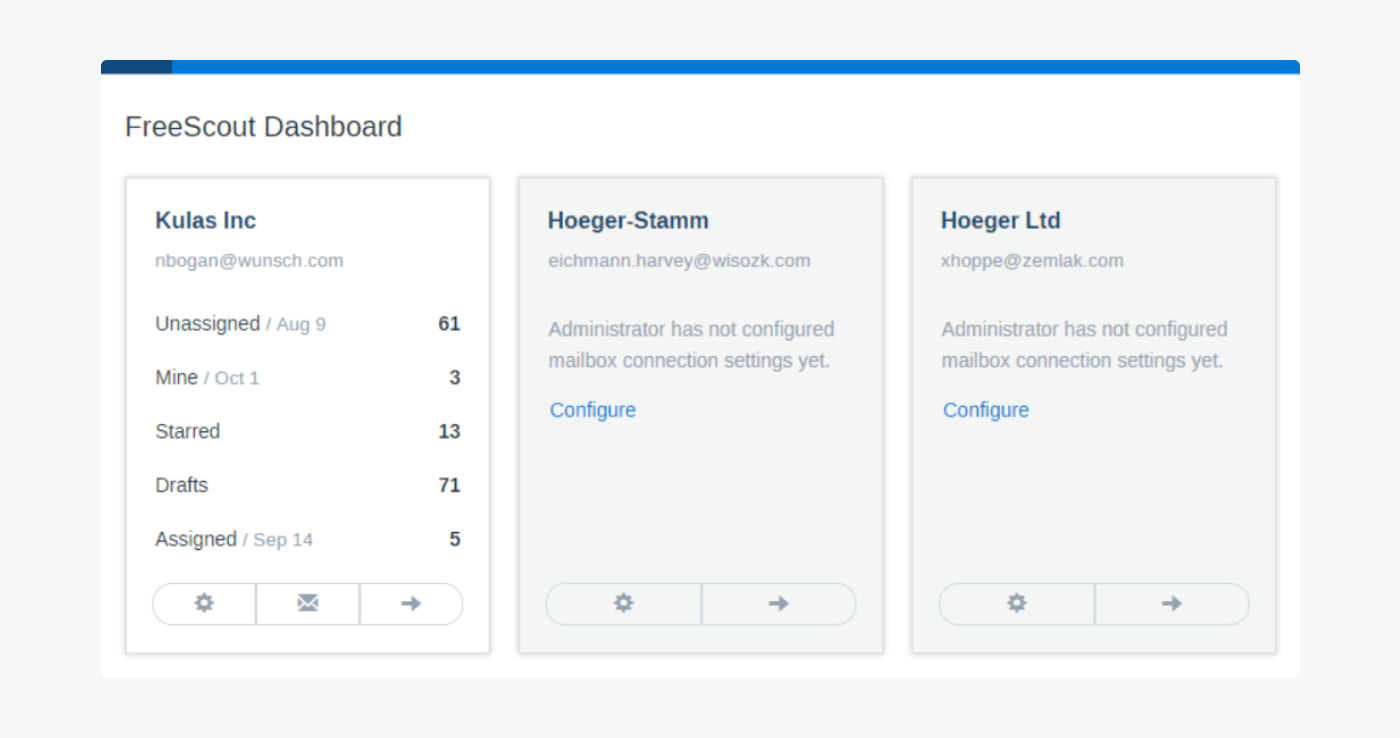Viewport: 1400px width, 738px height.
Task: Open the Unassigned folder in Kulas Inc
Action: click(308, 324)
